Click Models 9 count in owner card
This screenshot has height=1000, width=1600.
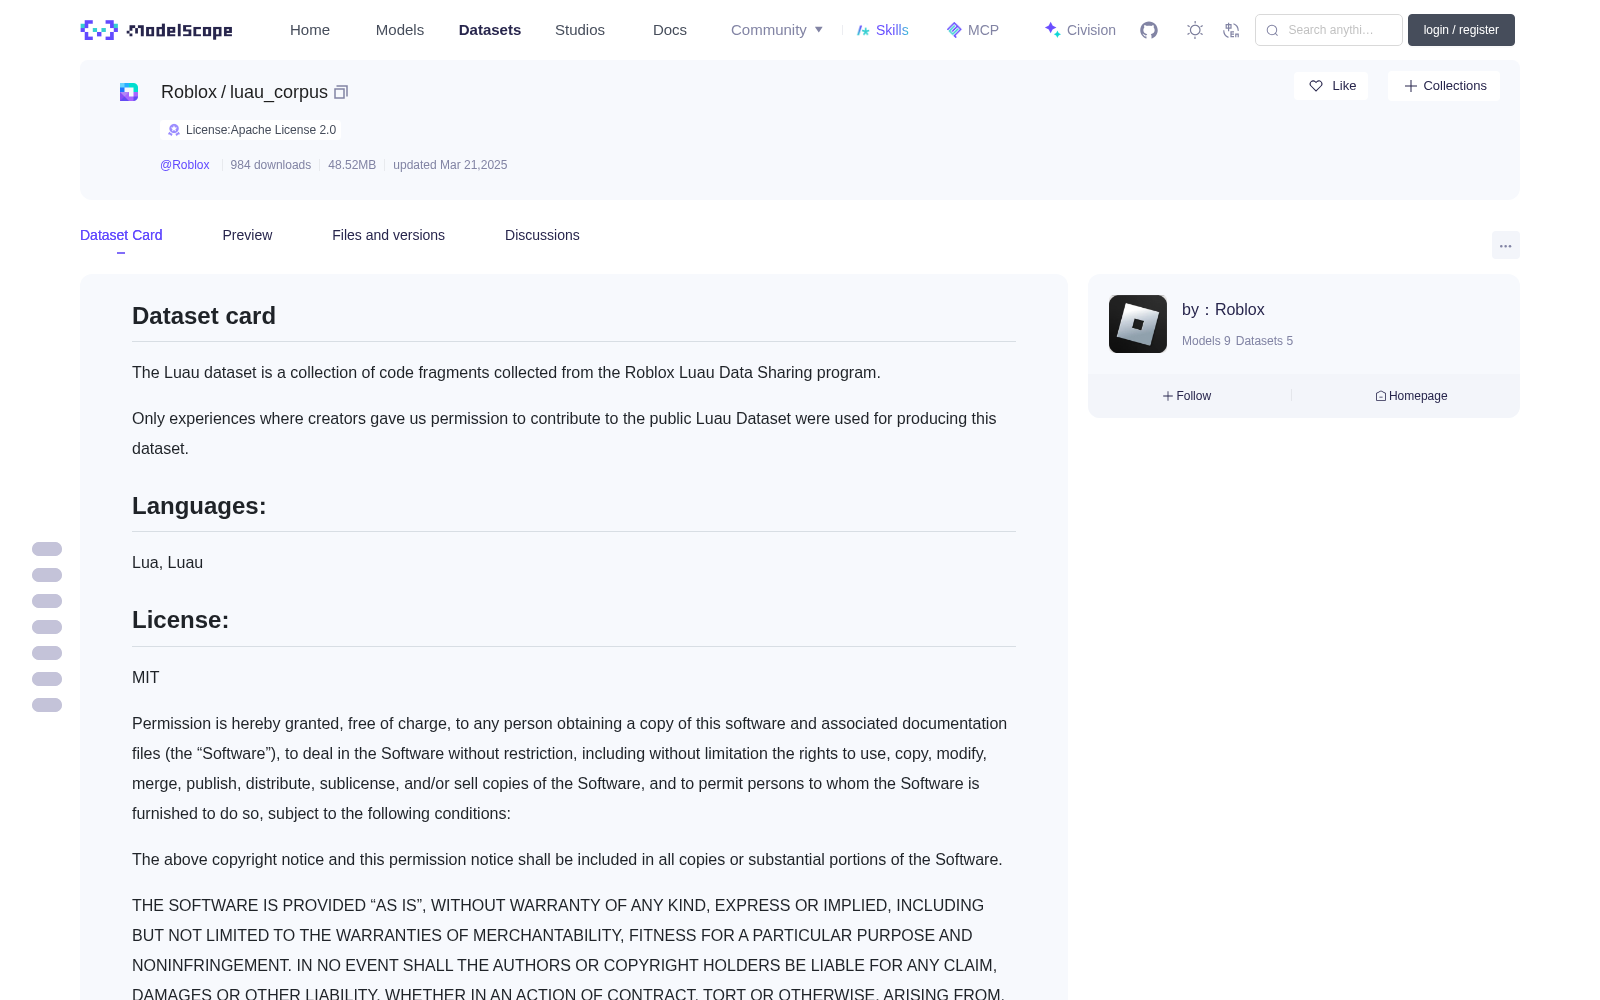(x=1206, y=341)
